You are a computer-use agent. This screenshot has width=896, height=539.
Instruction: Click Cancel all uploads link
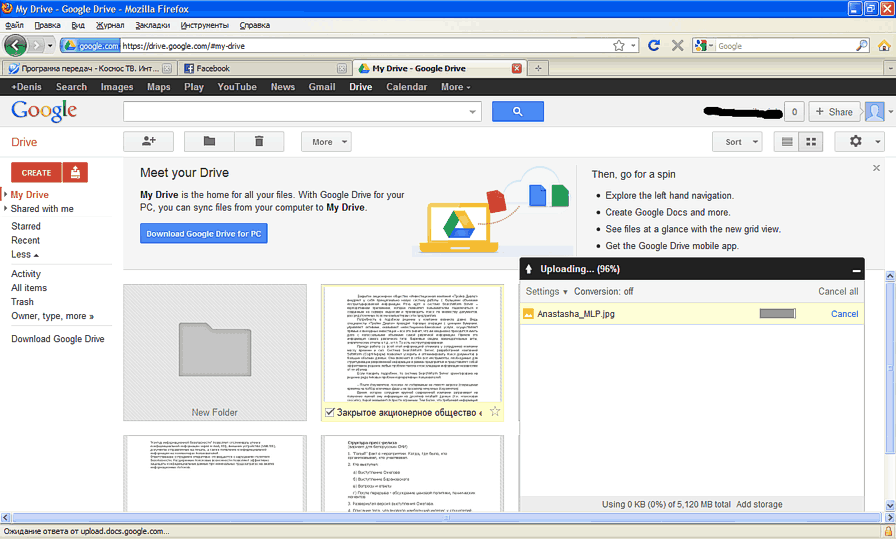click(x=838, y=292)
